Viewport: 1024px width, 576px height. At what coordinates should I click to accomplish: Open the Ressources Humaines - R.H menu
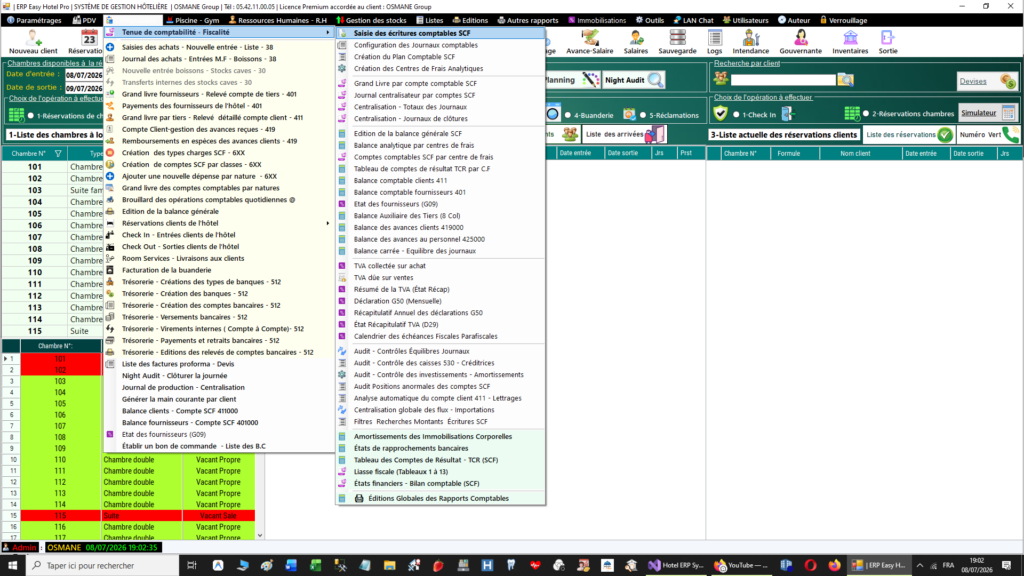click(278, 20)
